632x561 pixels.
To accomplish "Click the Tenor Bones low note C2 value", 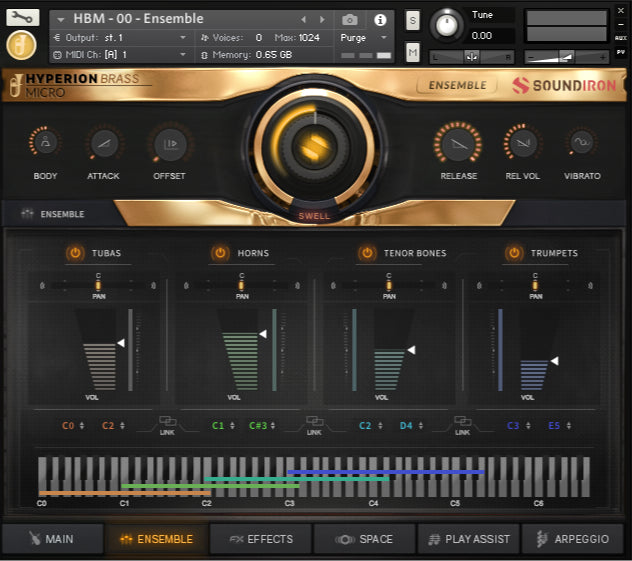I will [366, 426].
